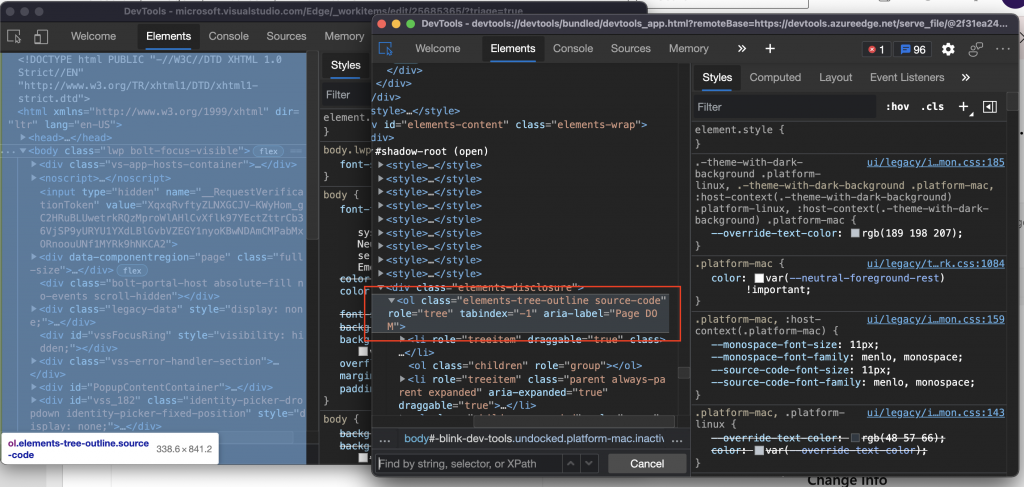Viewport: 1024px width, 487px height.
Task: Open Welcome tab in front window
Action: click(438, 48)
